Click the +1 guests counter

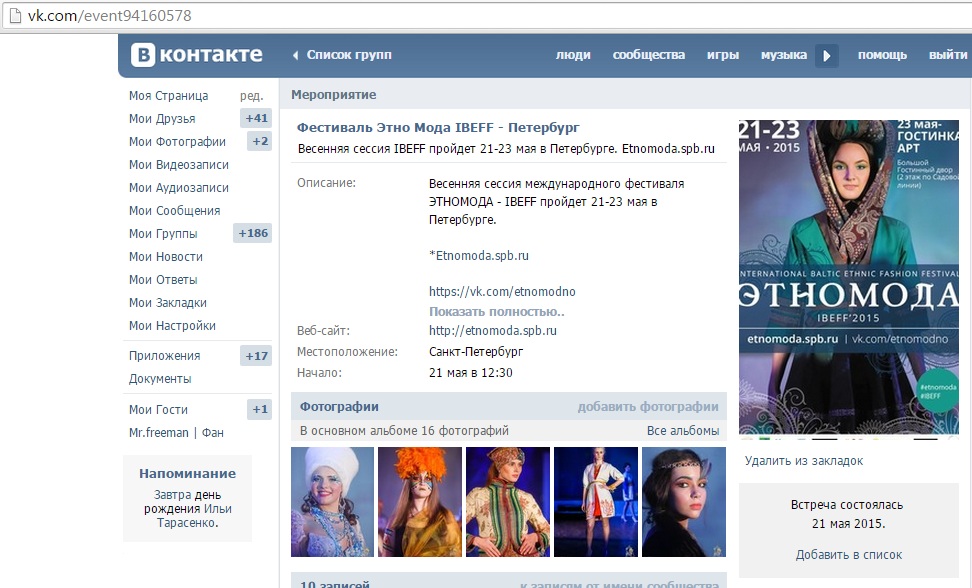coord(260,409)
